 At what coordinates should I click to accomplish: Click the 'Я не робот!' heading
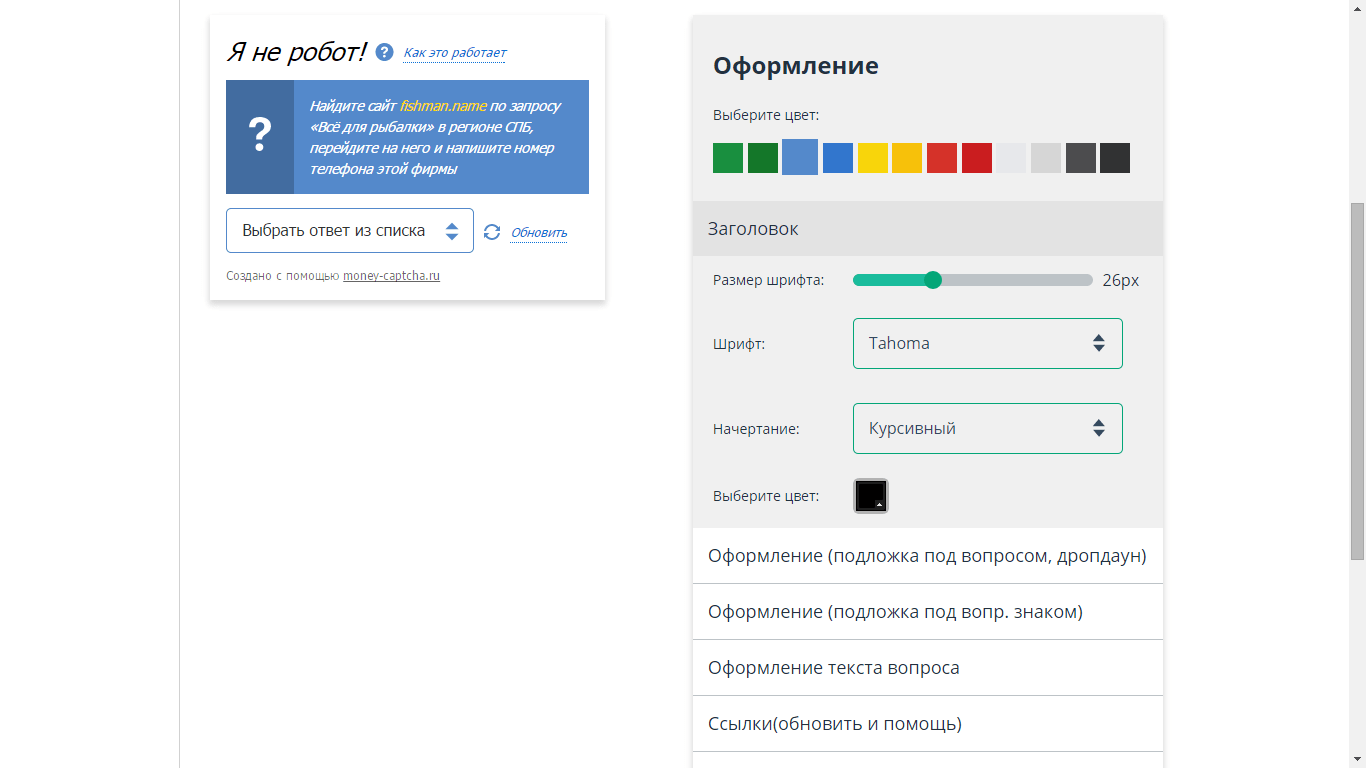point(296,52)
